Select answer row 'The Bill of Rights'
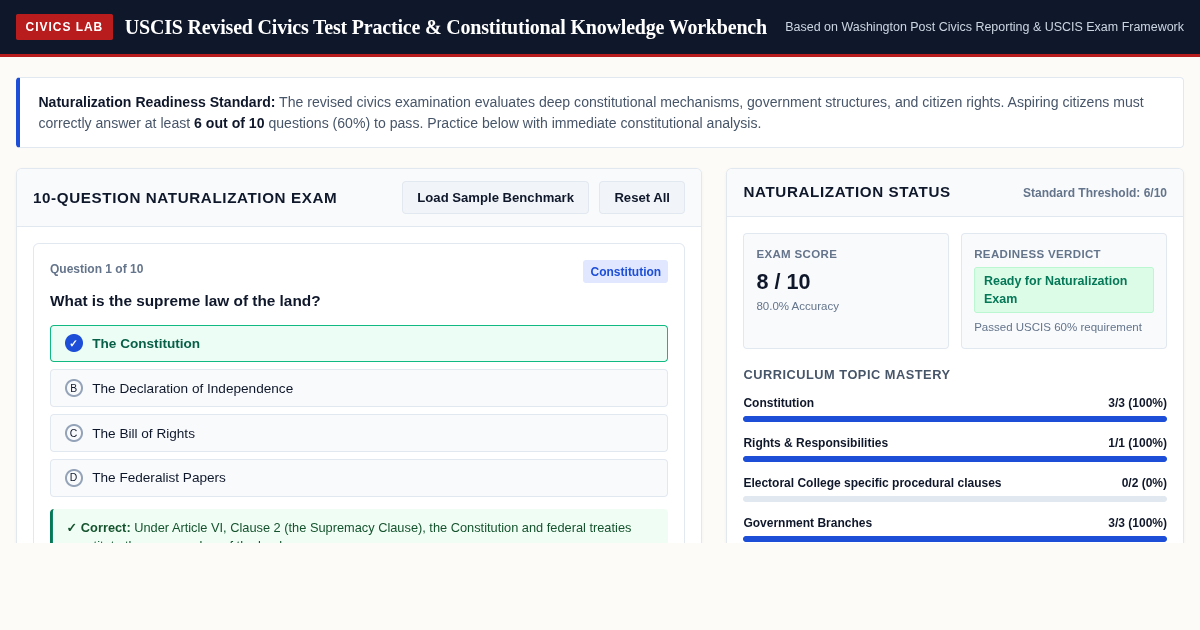1200x630 pixels. [x=359, y=433]
